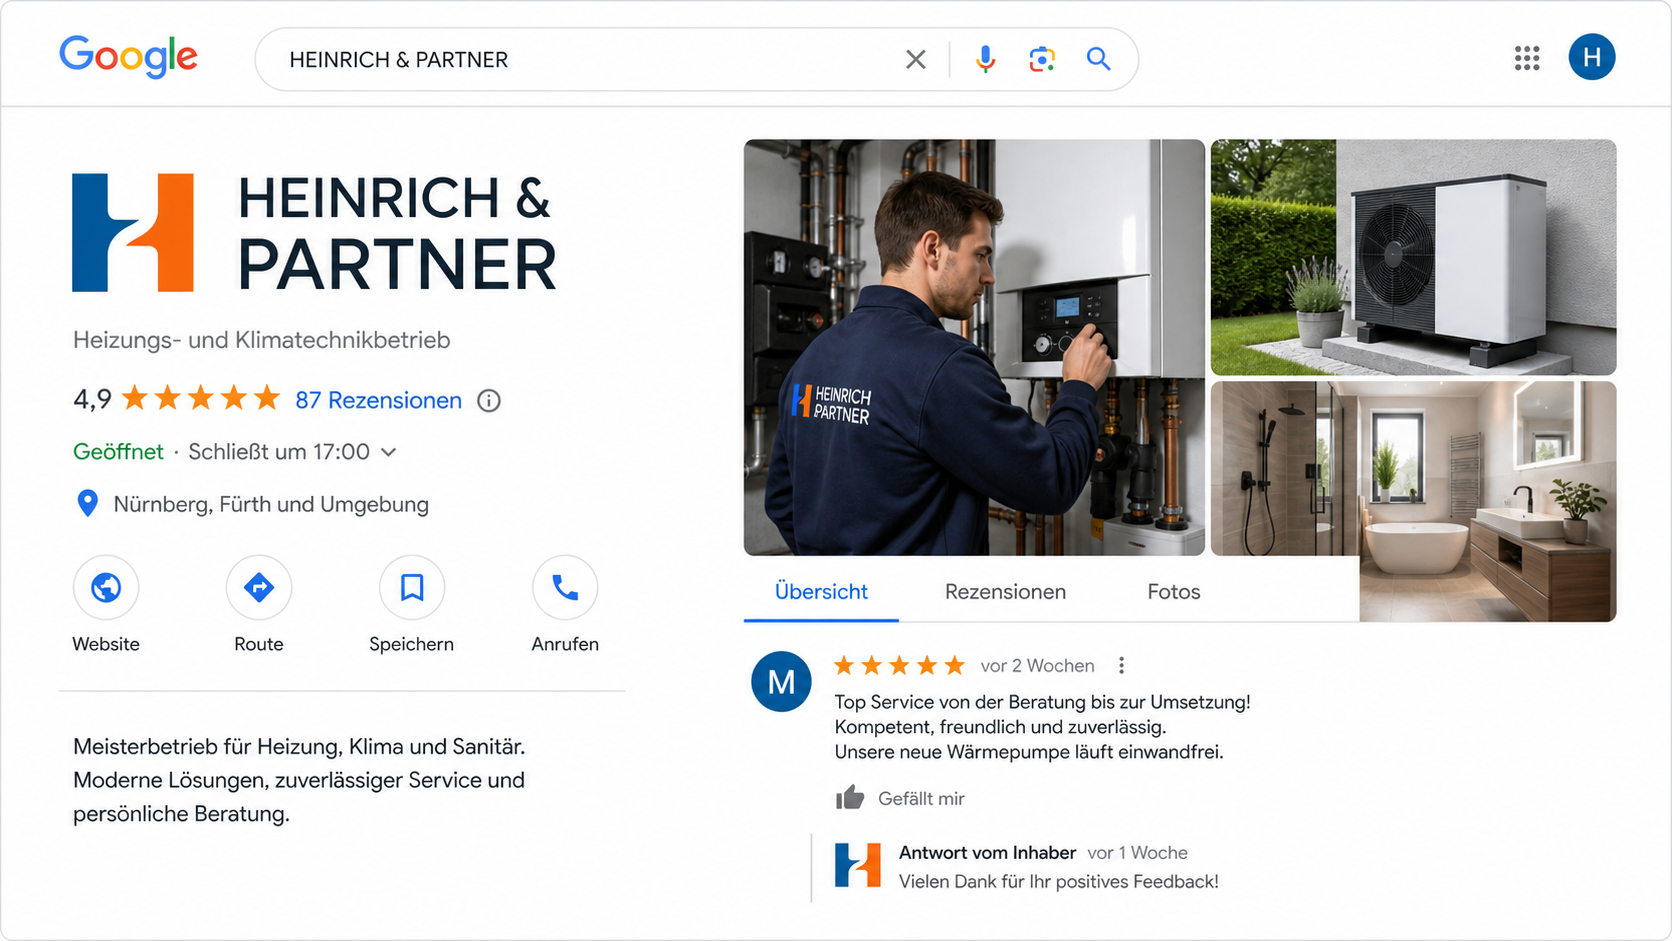Start voice search with microphone icon
This screenshot has width=1672, height=941.
point(985,60)
